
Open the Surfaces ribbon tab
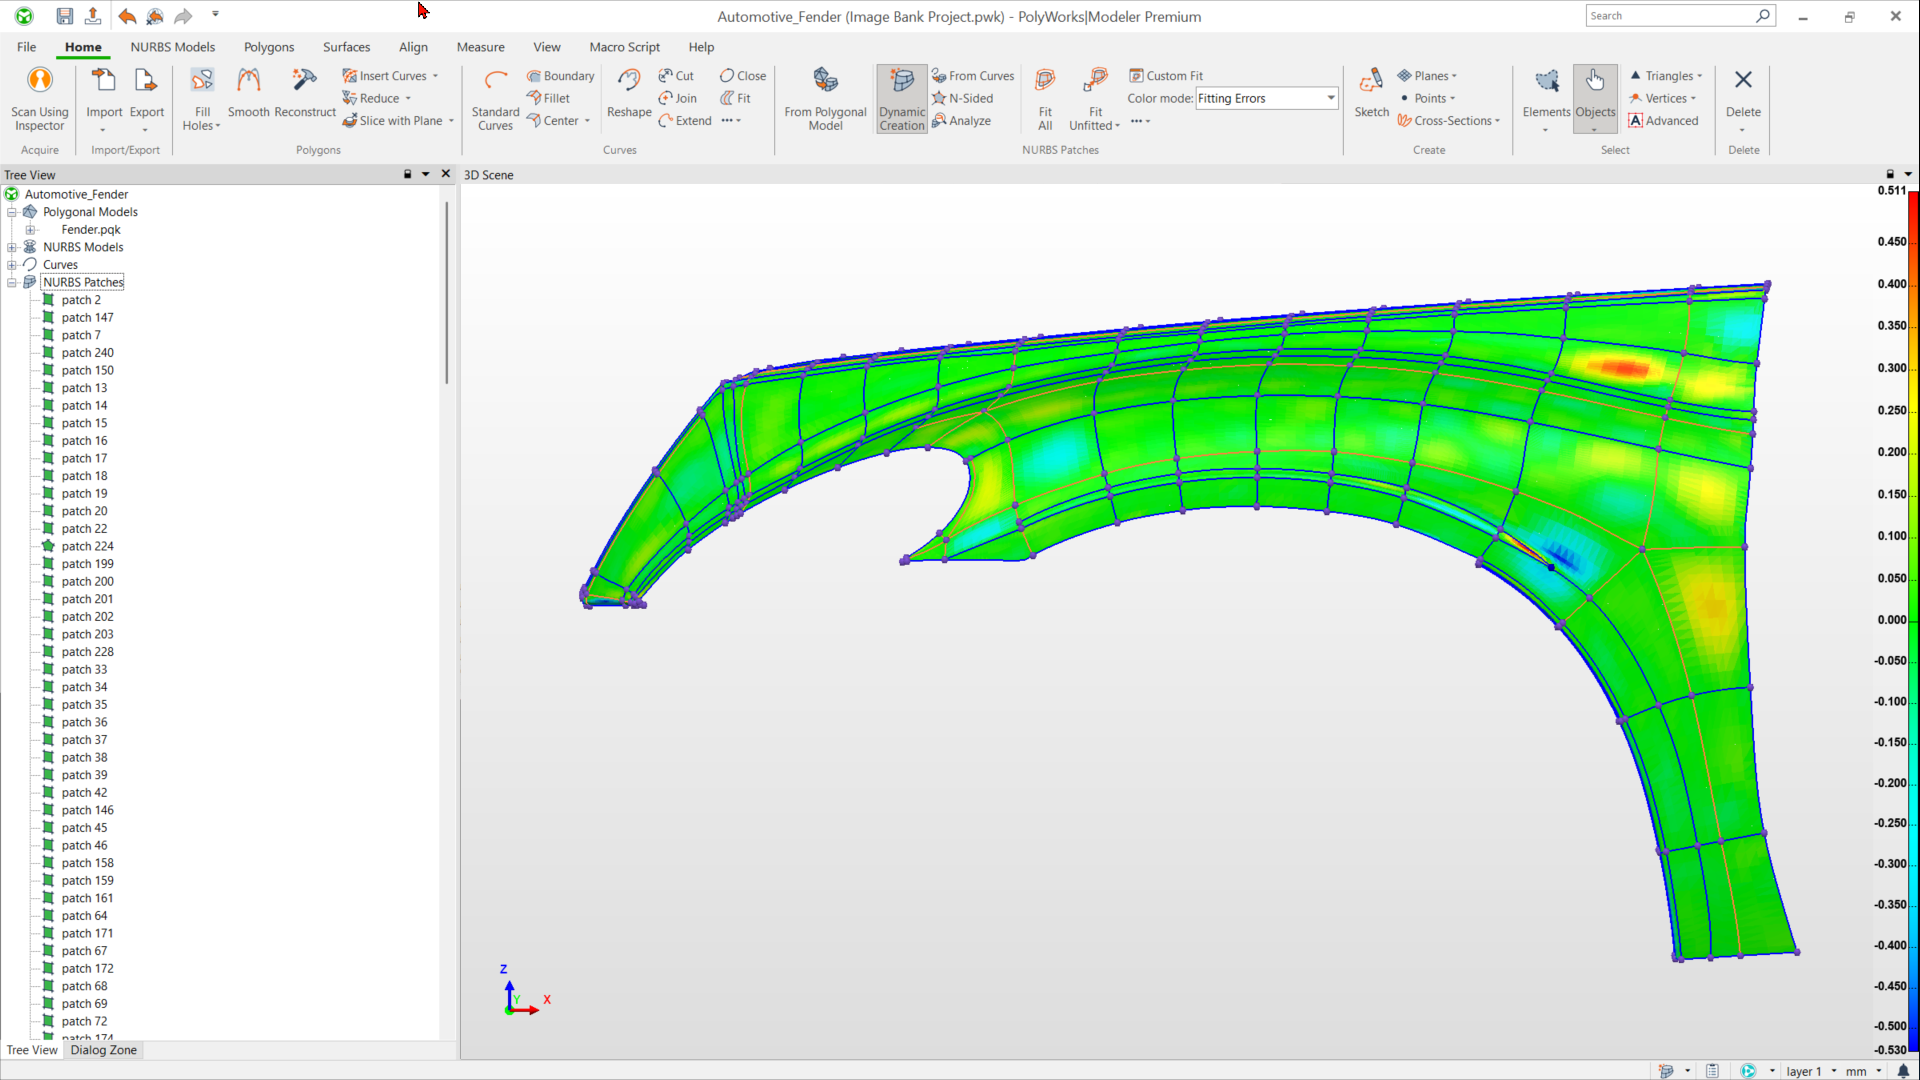tap(346, 47)
